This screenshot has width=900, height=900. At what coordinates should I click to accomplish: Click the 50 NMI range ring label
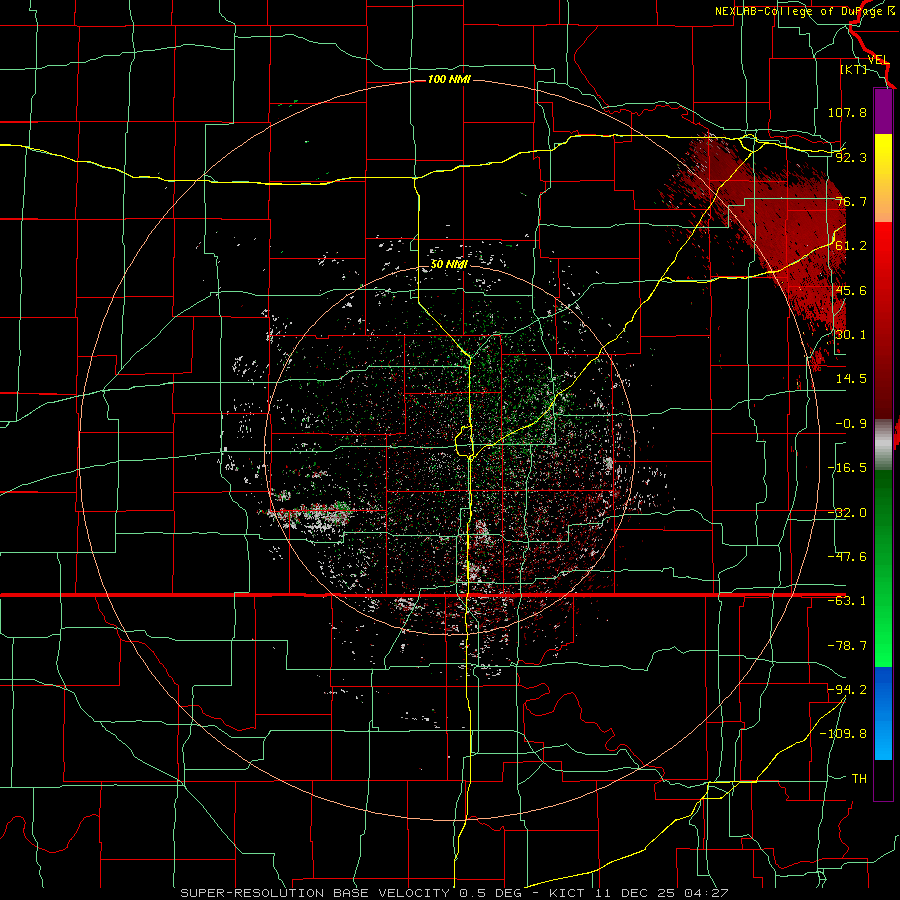[x=449, y=265]
